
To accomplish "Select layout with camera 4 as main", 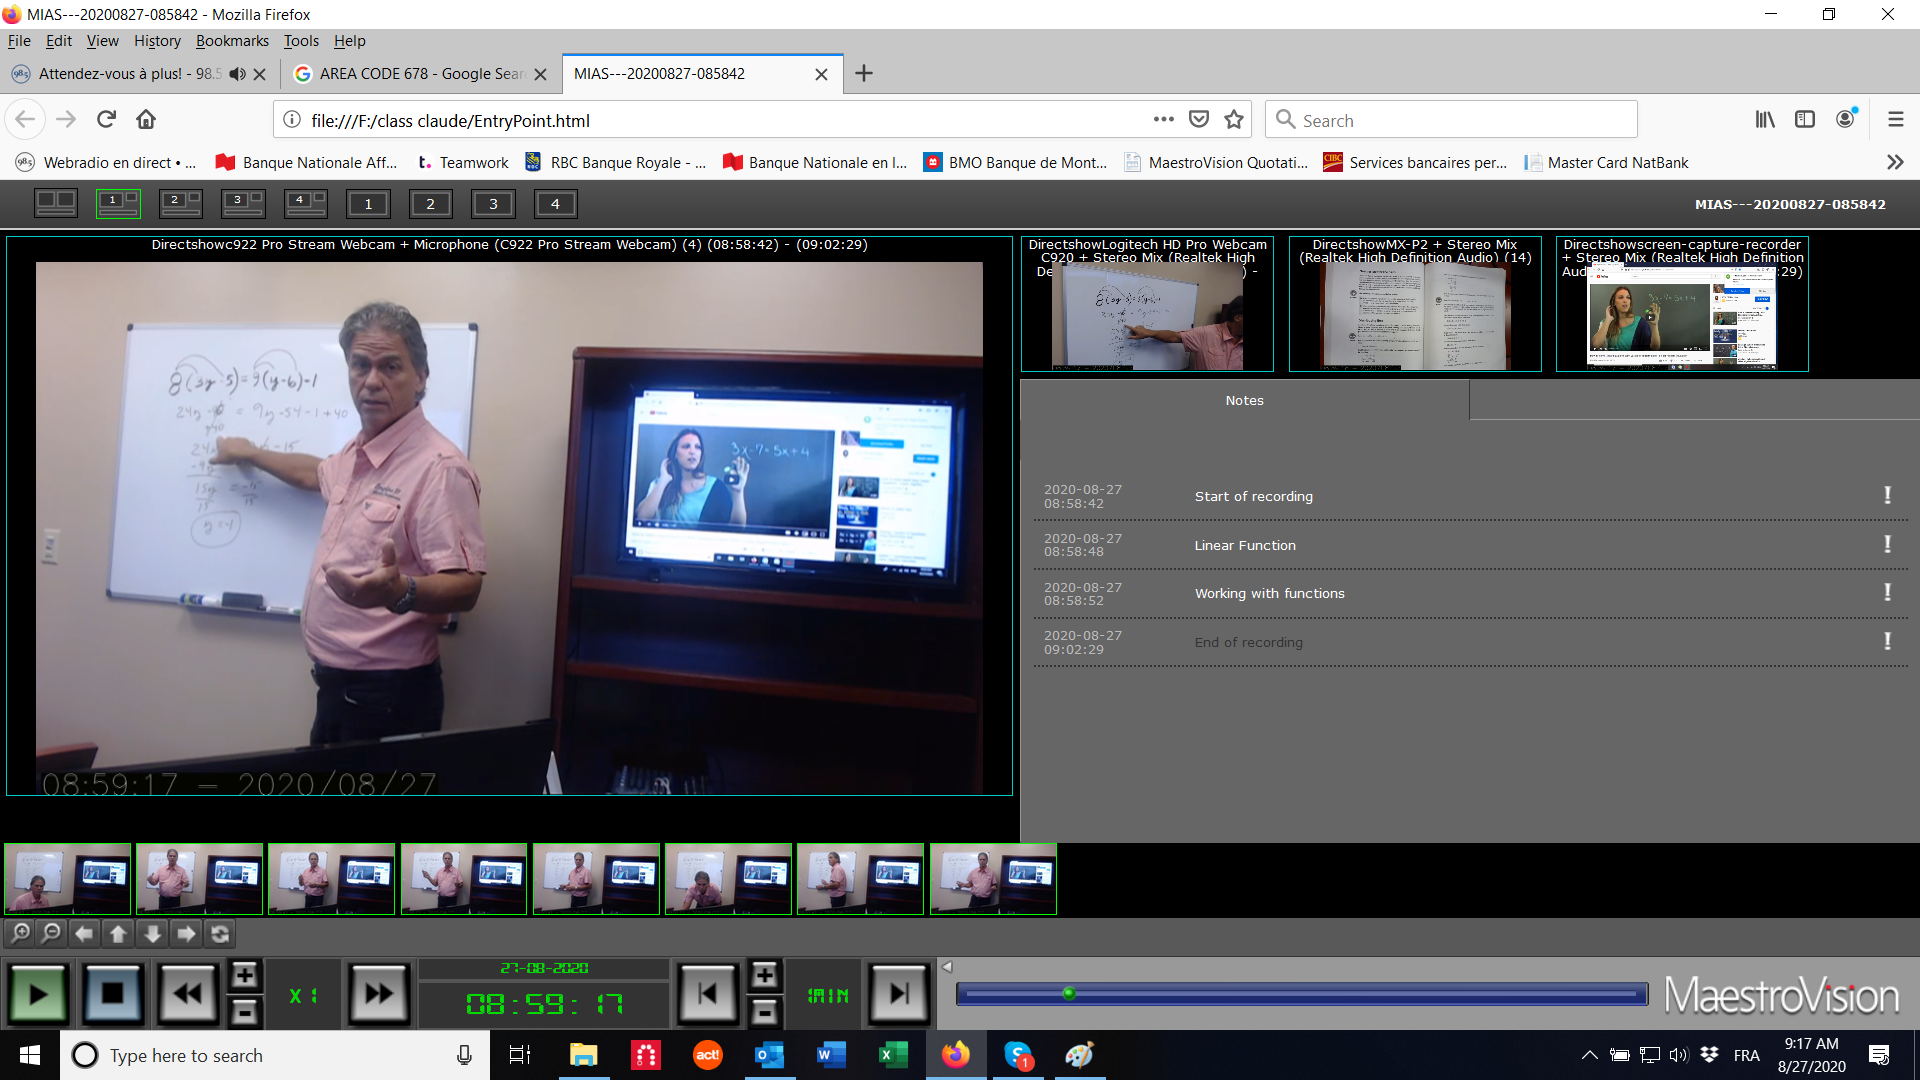I will coord(305,203).
